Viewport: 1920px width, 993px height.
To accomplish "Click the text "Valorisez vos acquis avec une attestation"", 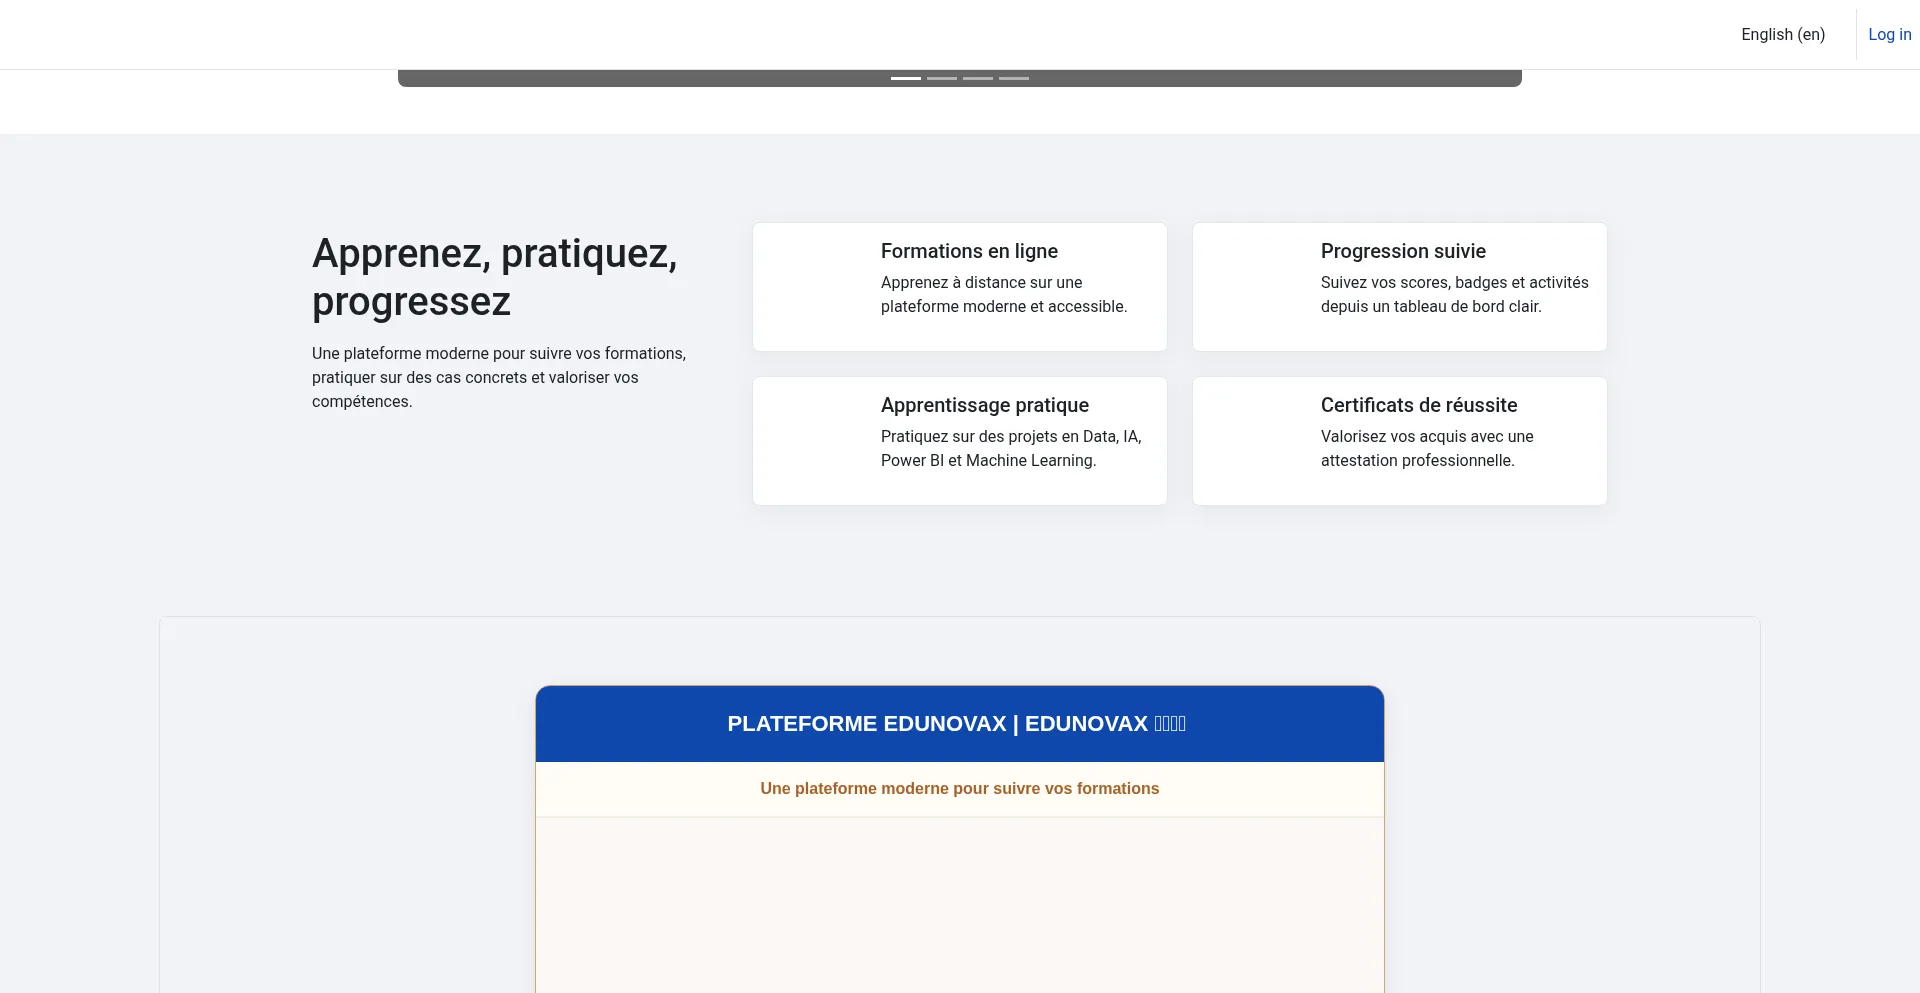I will (1427, 448).
